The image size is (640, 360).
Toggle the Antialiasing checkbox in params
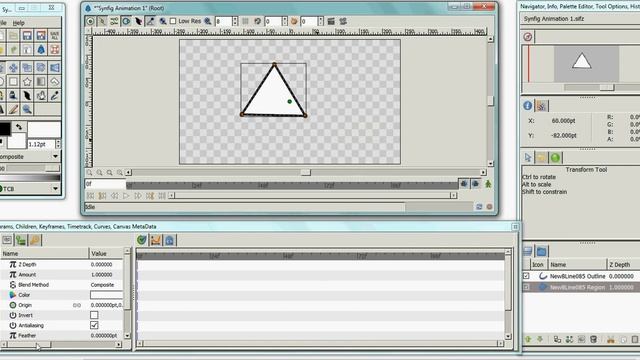tap(94, 325)
